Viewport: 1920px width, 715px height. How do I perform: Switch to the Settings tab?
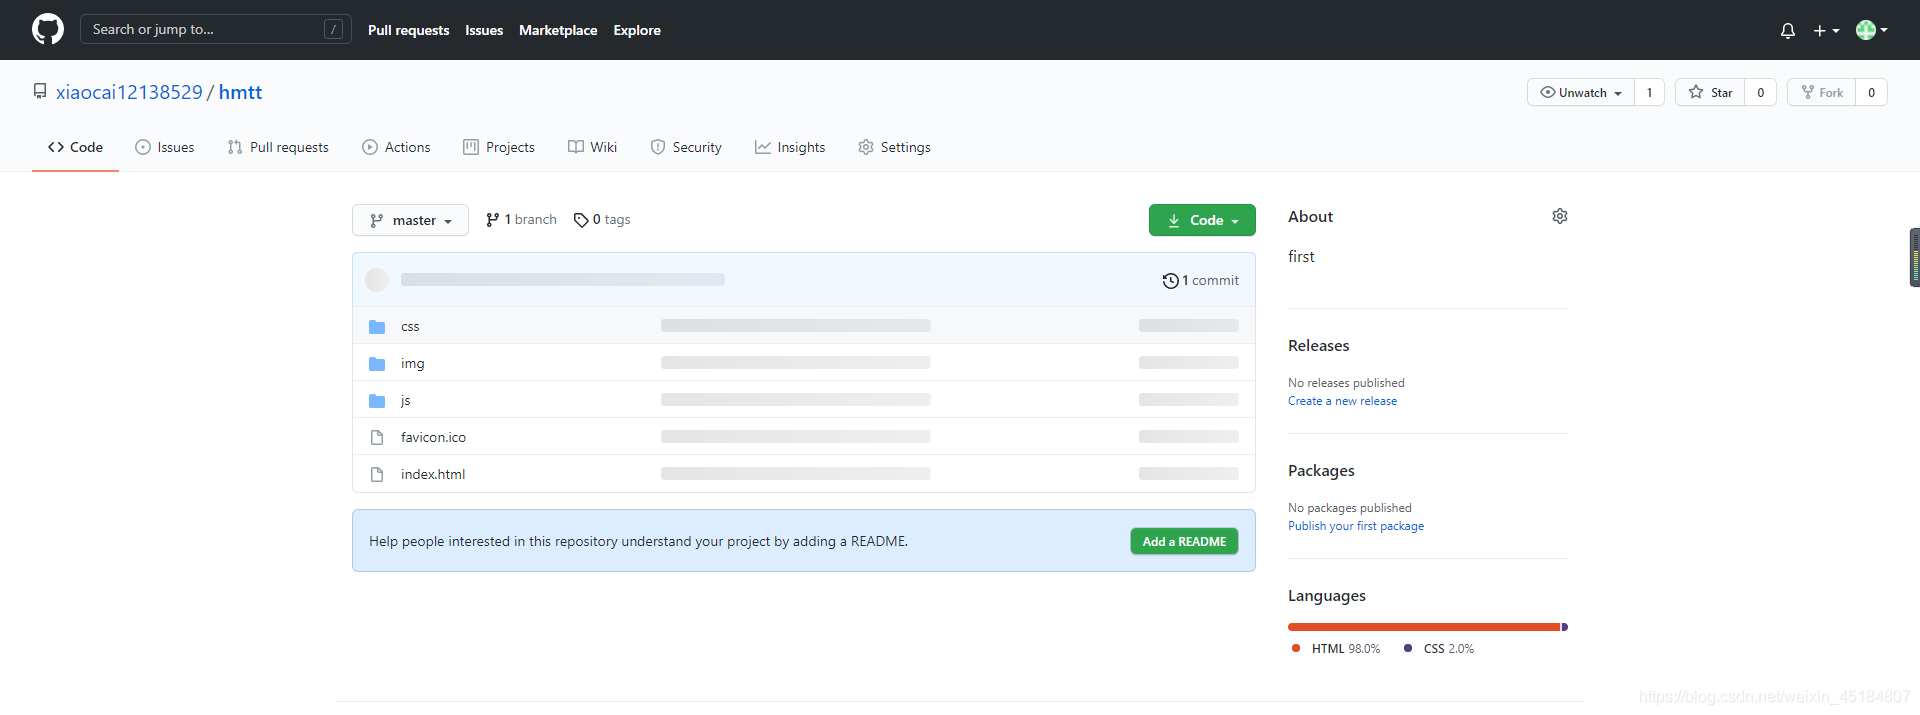coord(894,147)
